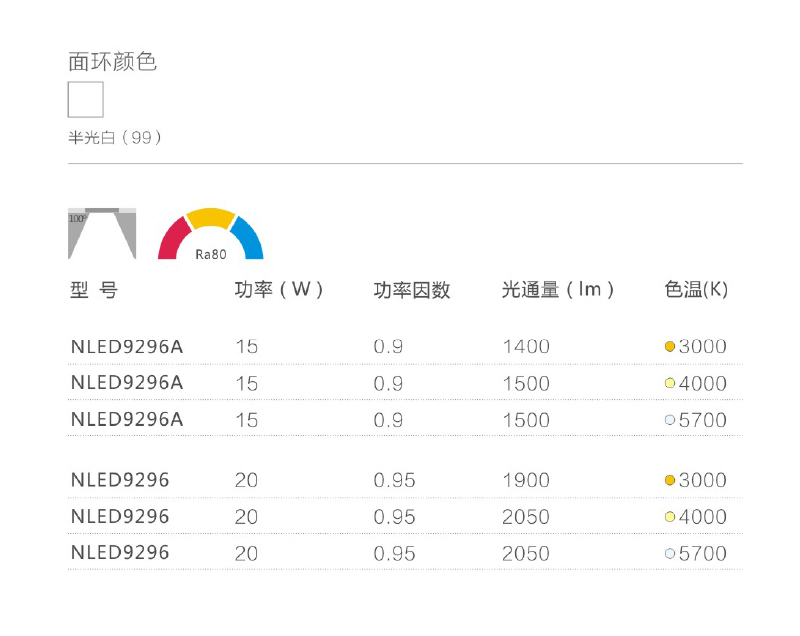Screen dimensions: 800x636
Task: Click the pale blue 5700K dot for NLED9296A
Action: pyautogui.click(x=670, y=420)
